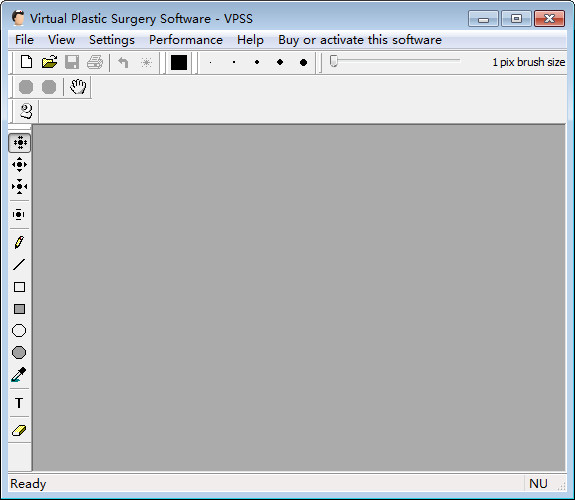
Task: Choose the hollow ellipse tool
Action: pyautogui.click(x=19, y=331)
